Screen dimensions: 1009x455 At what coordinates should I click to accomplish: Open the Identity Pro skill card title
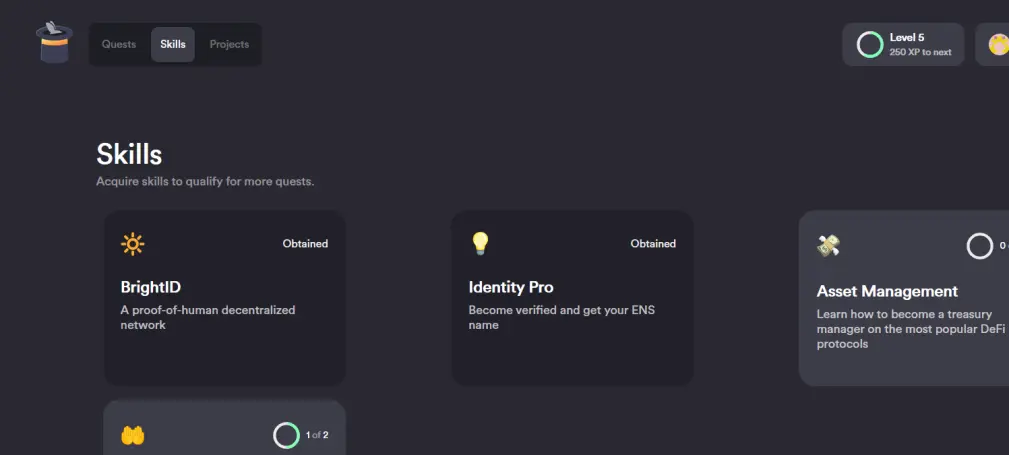click(x=511, y=287)
